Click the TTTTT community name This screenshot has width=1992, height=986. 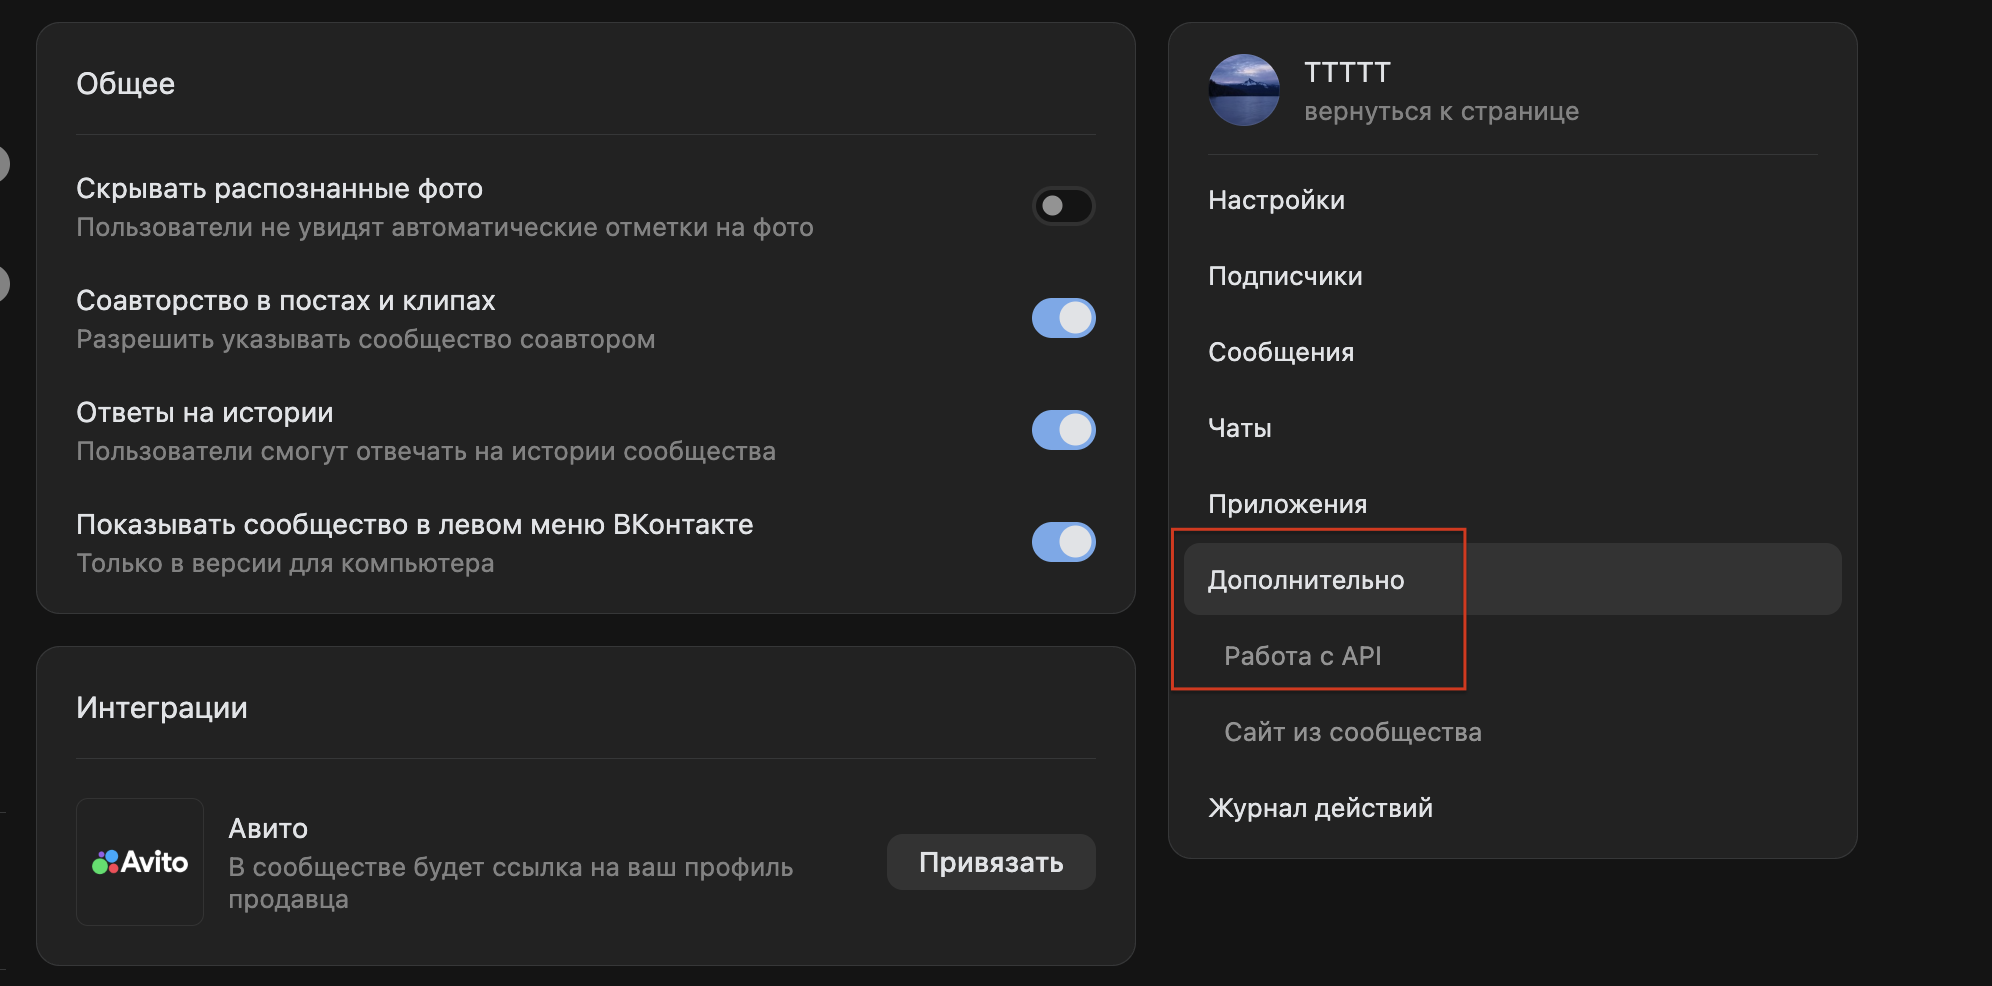tap(1347, 72)
